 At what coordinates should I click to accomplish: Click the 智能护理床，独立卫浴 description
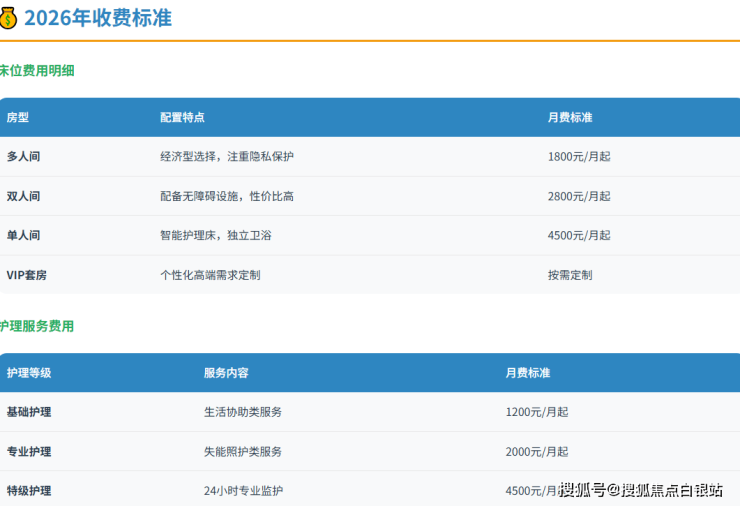click(216, 235)
